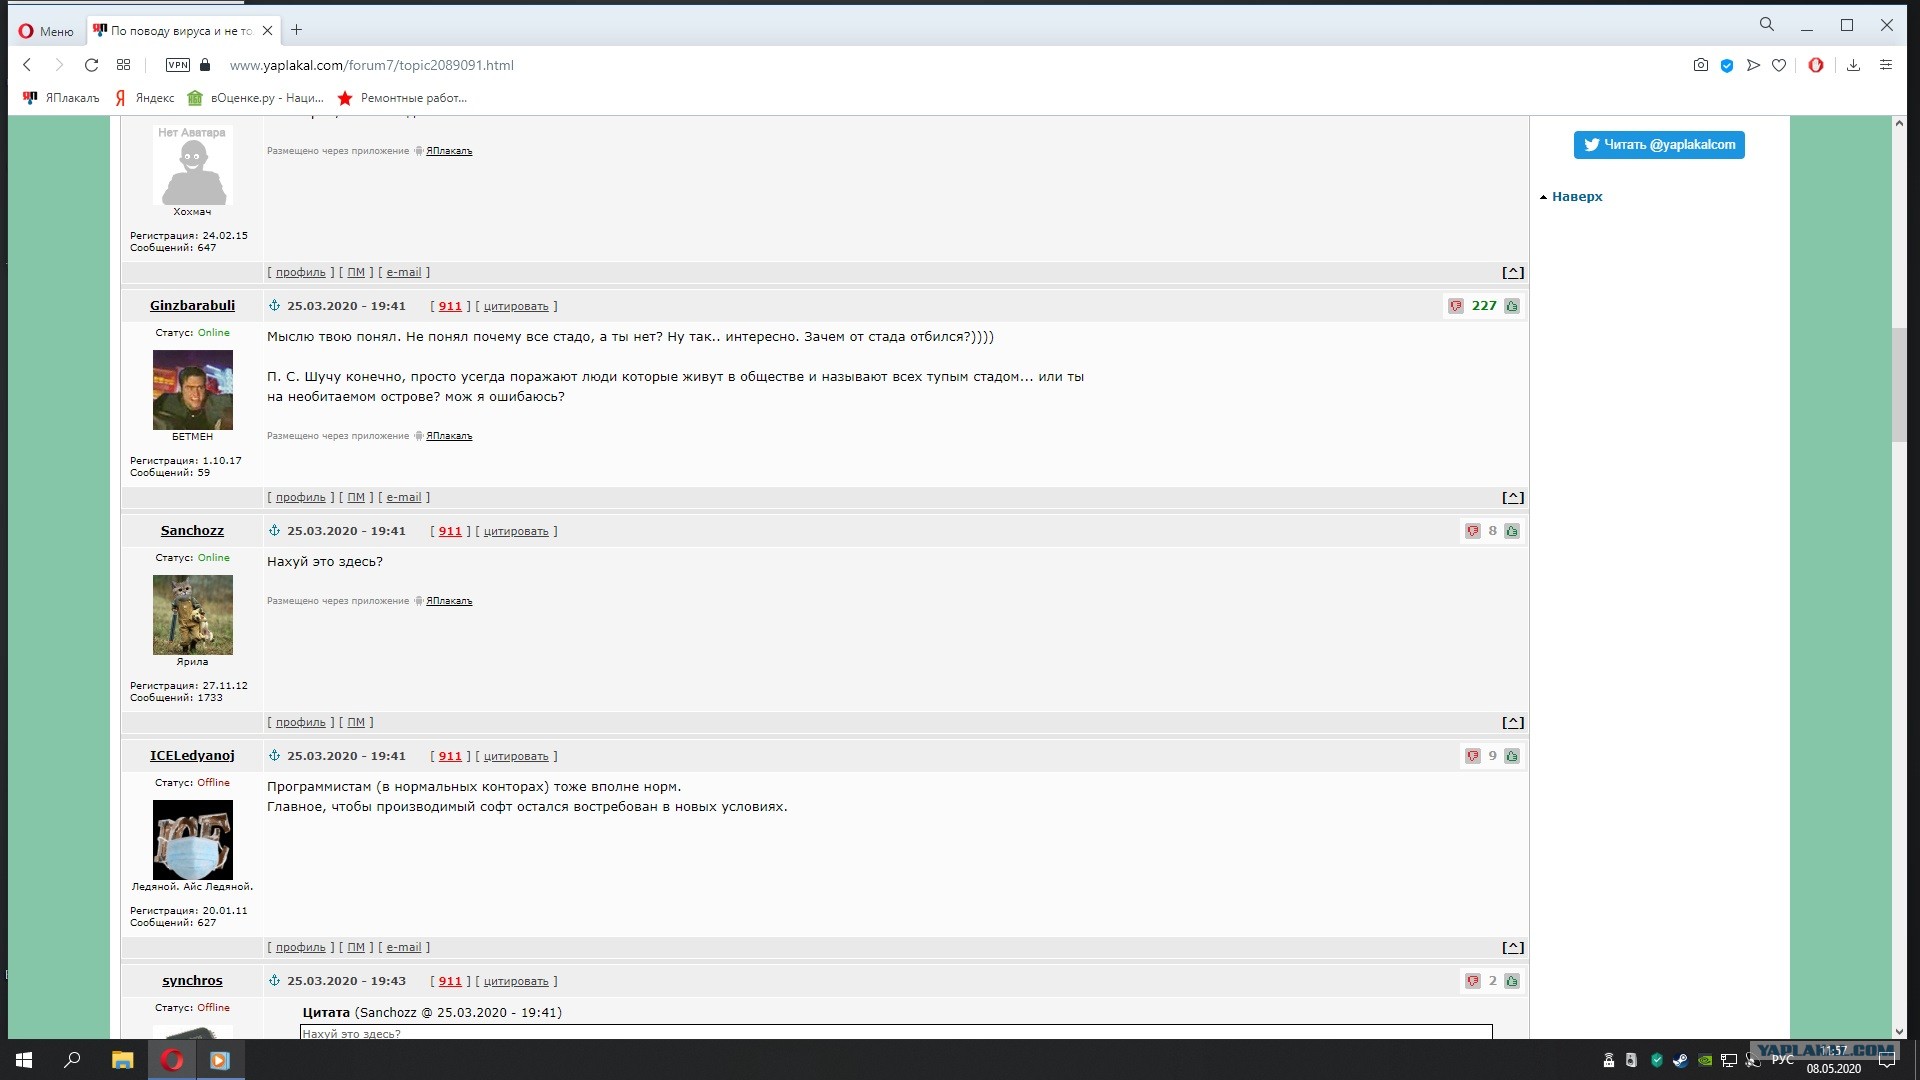The image size is (1920, 1080).
Task: Add page to bookmarks with heart icon
Action: tap(1779, 65)
